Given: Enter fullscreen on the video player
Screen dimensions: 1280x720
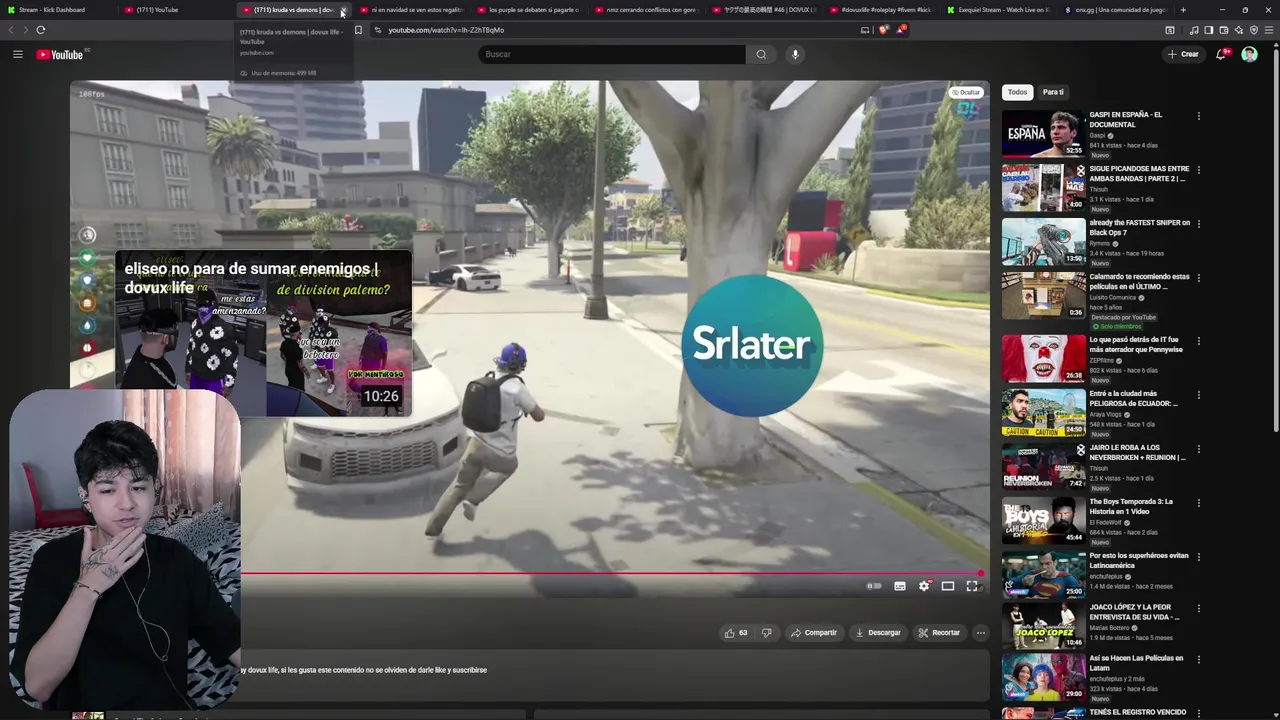Looking at the screenshot, I should tap(972, 586).
